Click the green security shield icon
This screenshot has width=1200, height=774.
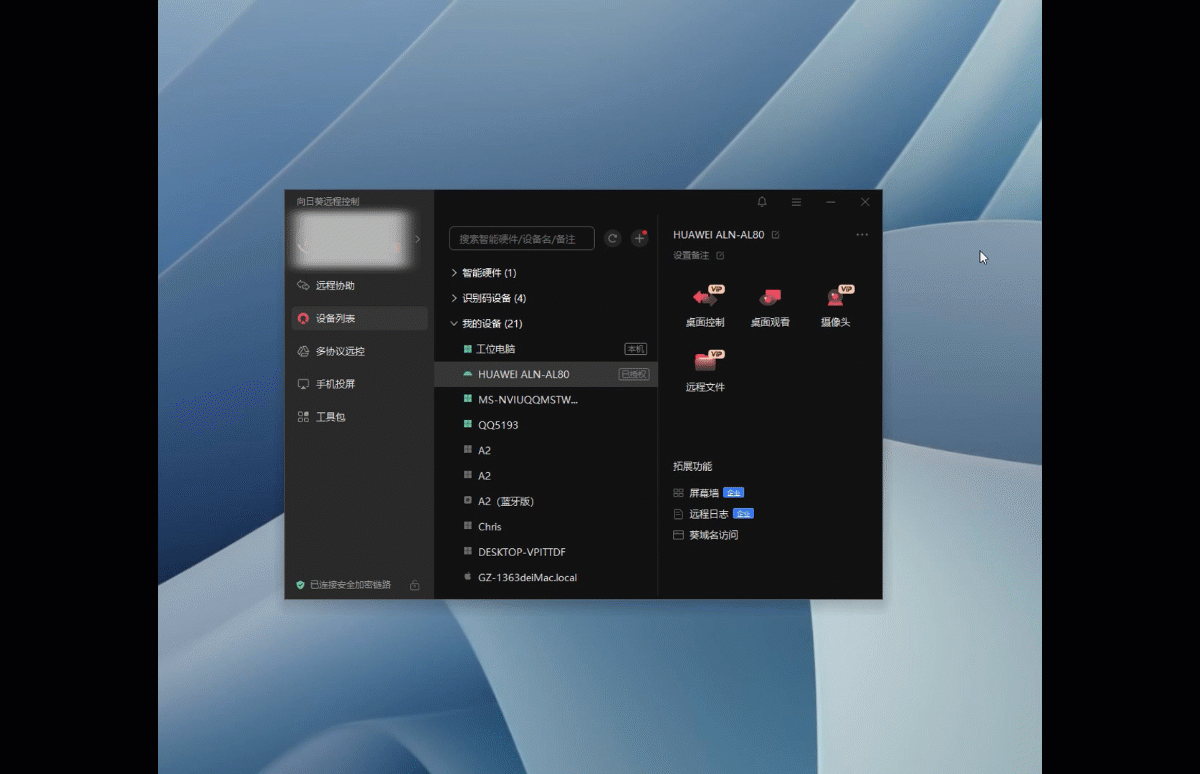point(300,585)
